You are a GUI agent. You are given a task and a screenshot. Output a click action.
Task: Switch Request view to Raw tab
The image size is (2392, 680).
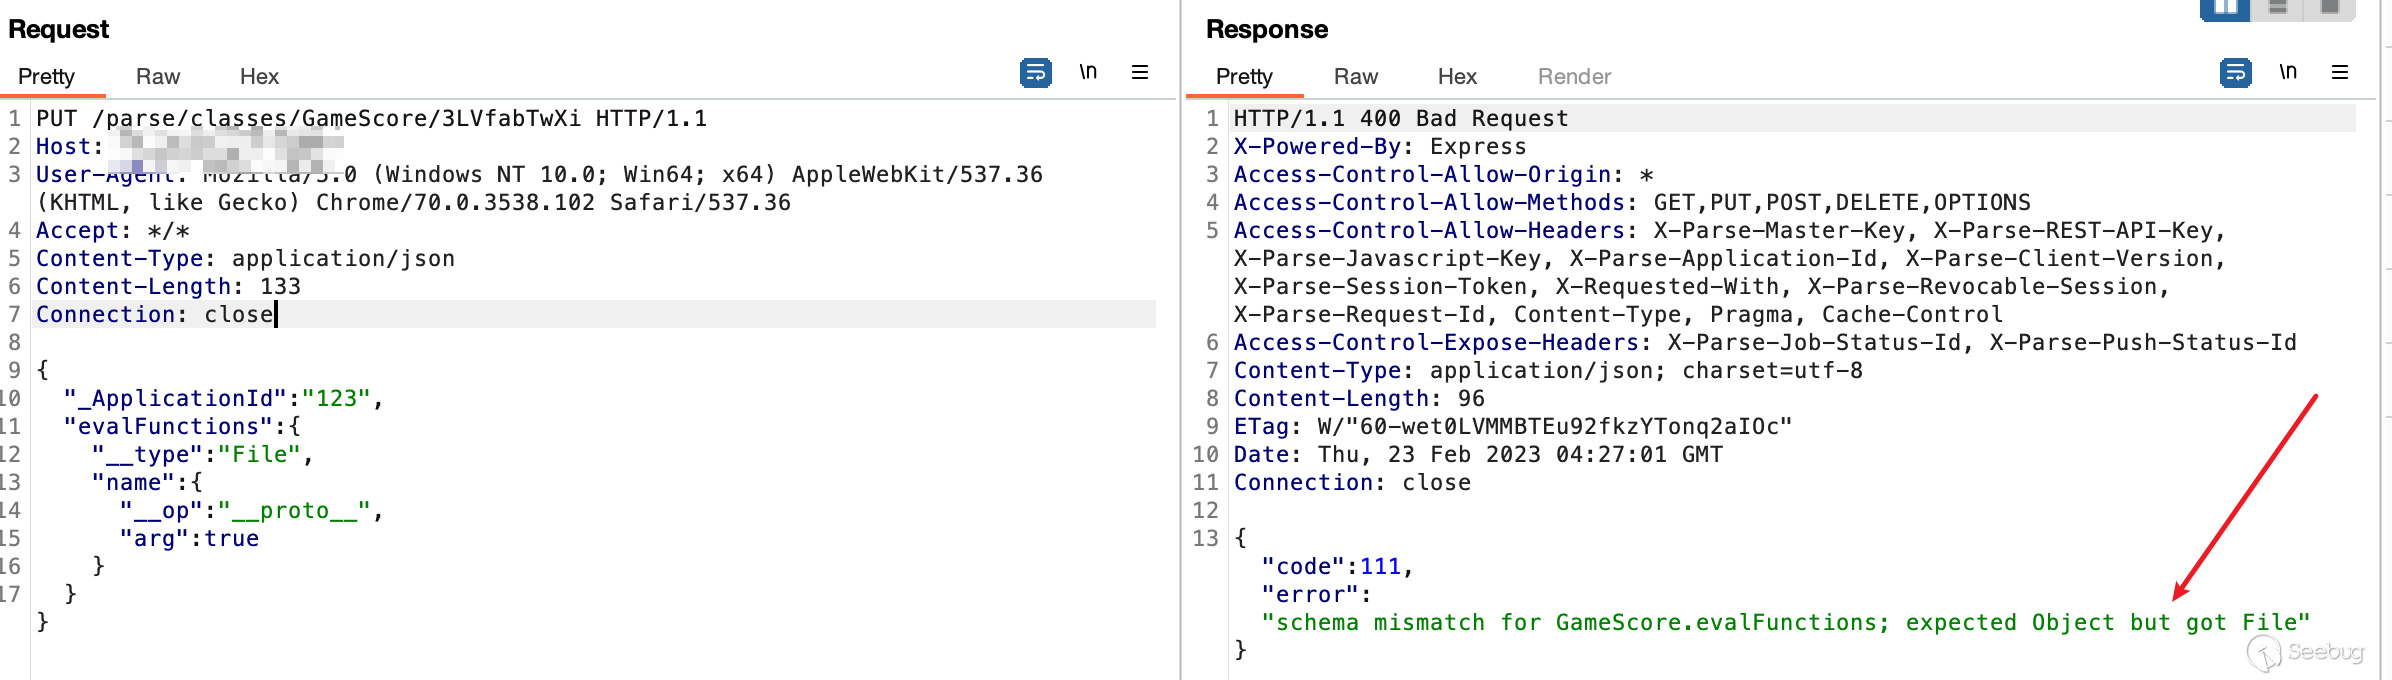coord(158,77)
